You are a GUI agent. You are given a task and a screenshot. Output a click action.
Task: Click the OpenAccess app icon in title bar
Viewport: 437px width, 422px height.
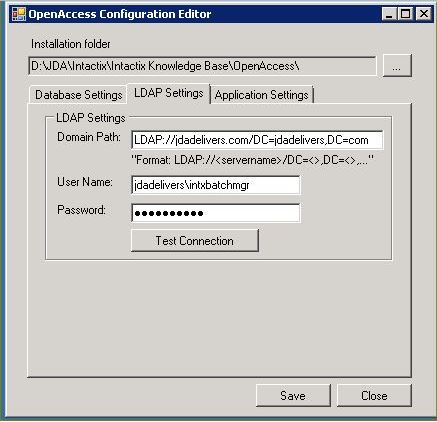[x=19, y=14]
